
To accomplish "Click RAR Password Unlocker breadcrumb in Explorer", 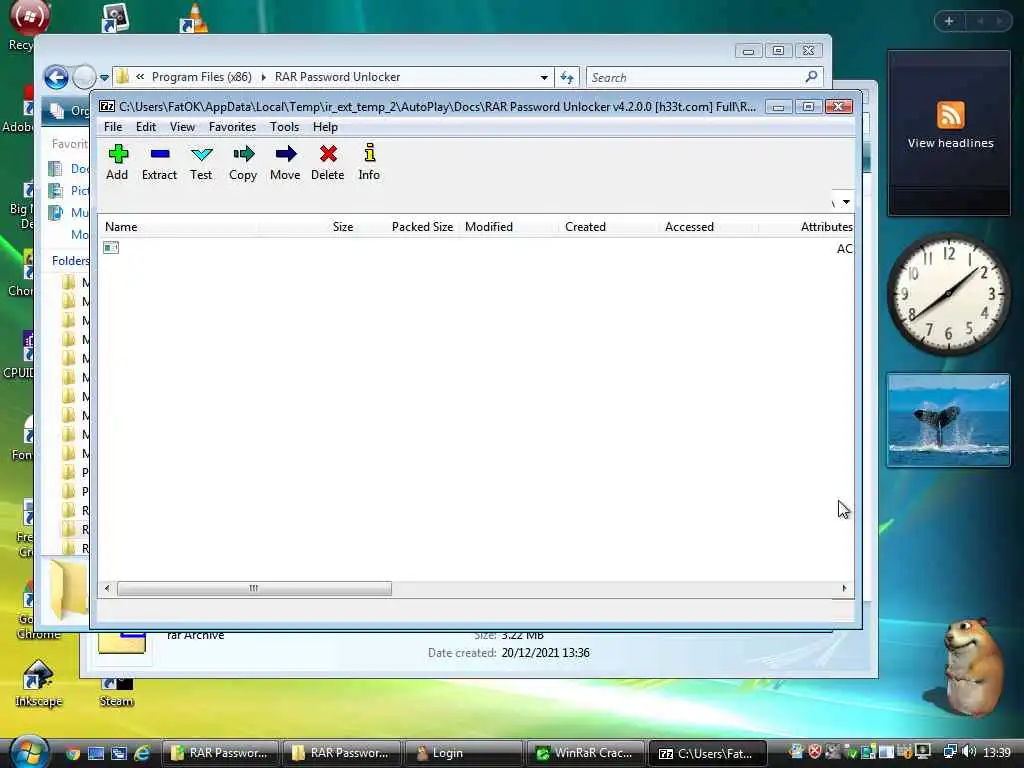I will pyautogui.click(x=337, y=77).
